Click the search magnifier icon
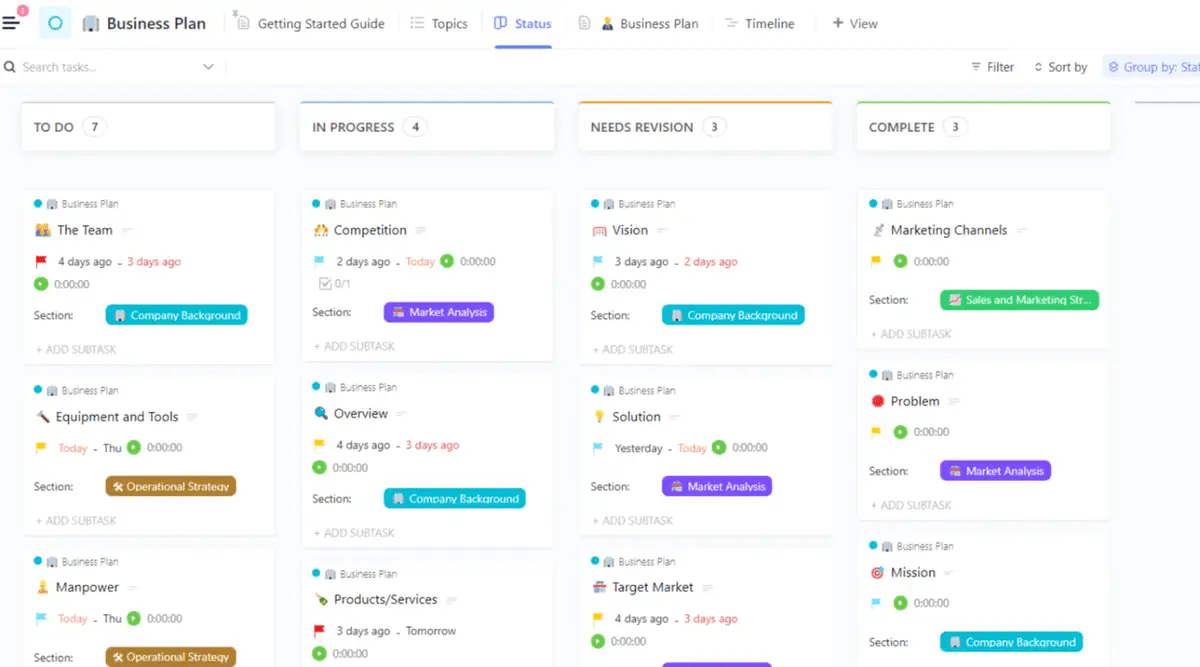Image resolution: width=1200 pixels, height=667 pixels. 9,67
